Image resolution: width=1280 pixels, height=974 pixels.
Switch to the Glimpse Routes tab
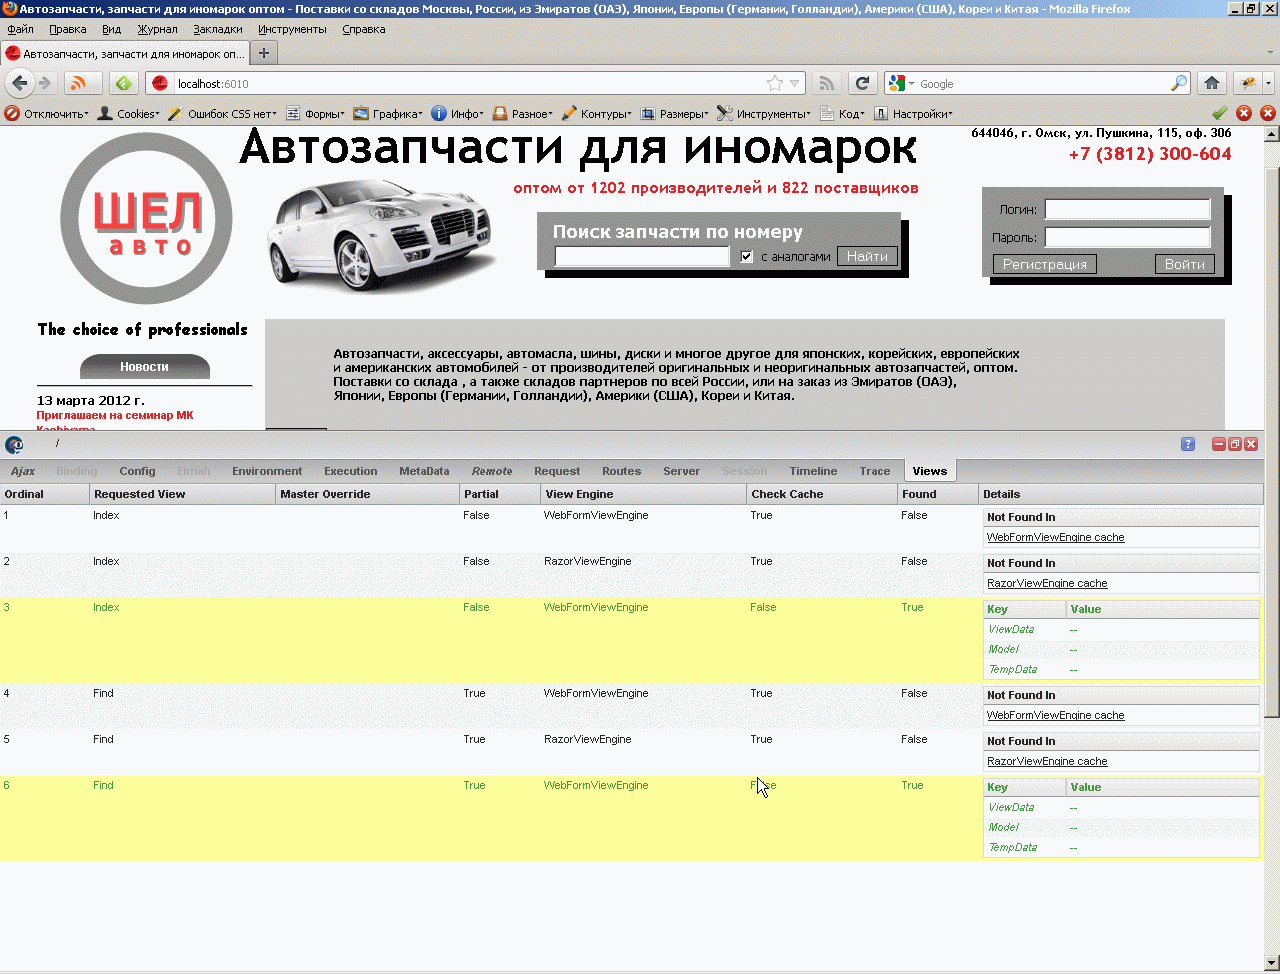coord(622,471)
